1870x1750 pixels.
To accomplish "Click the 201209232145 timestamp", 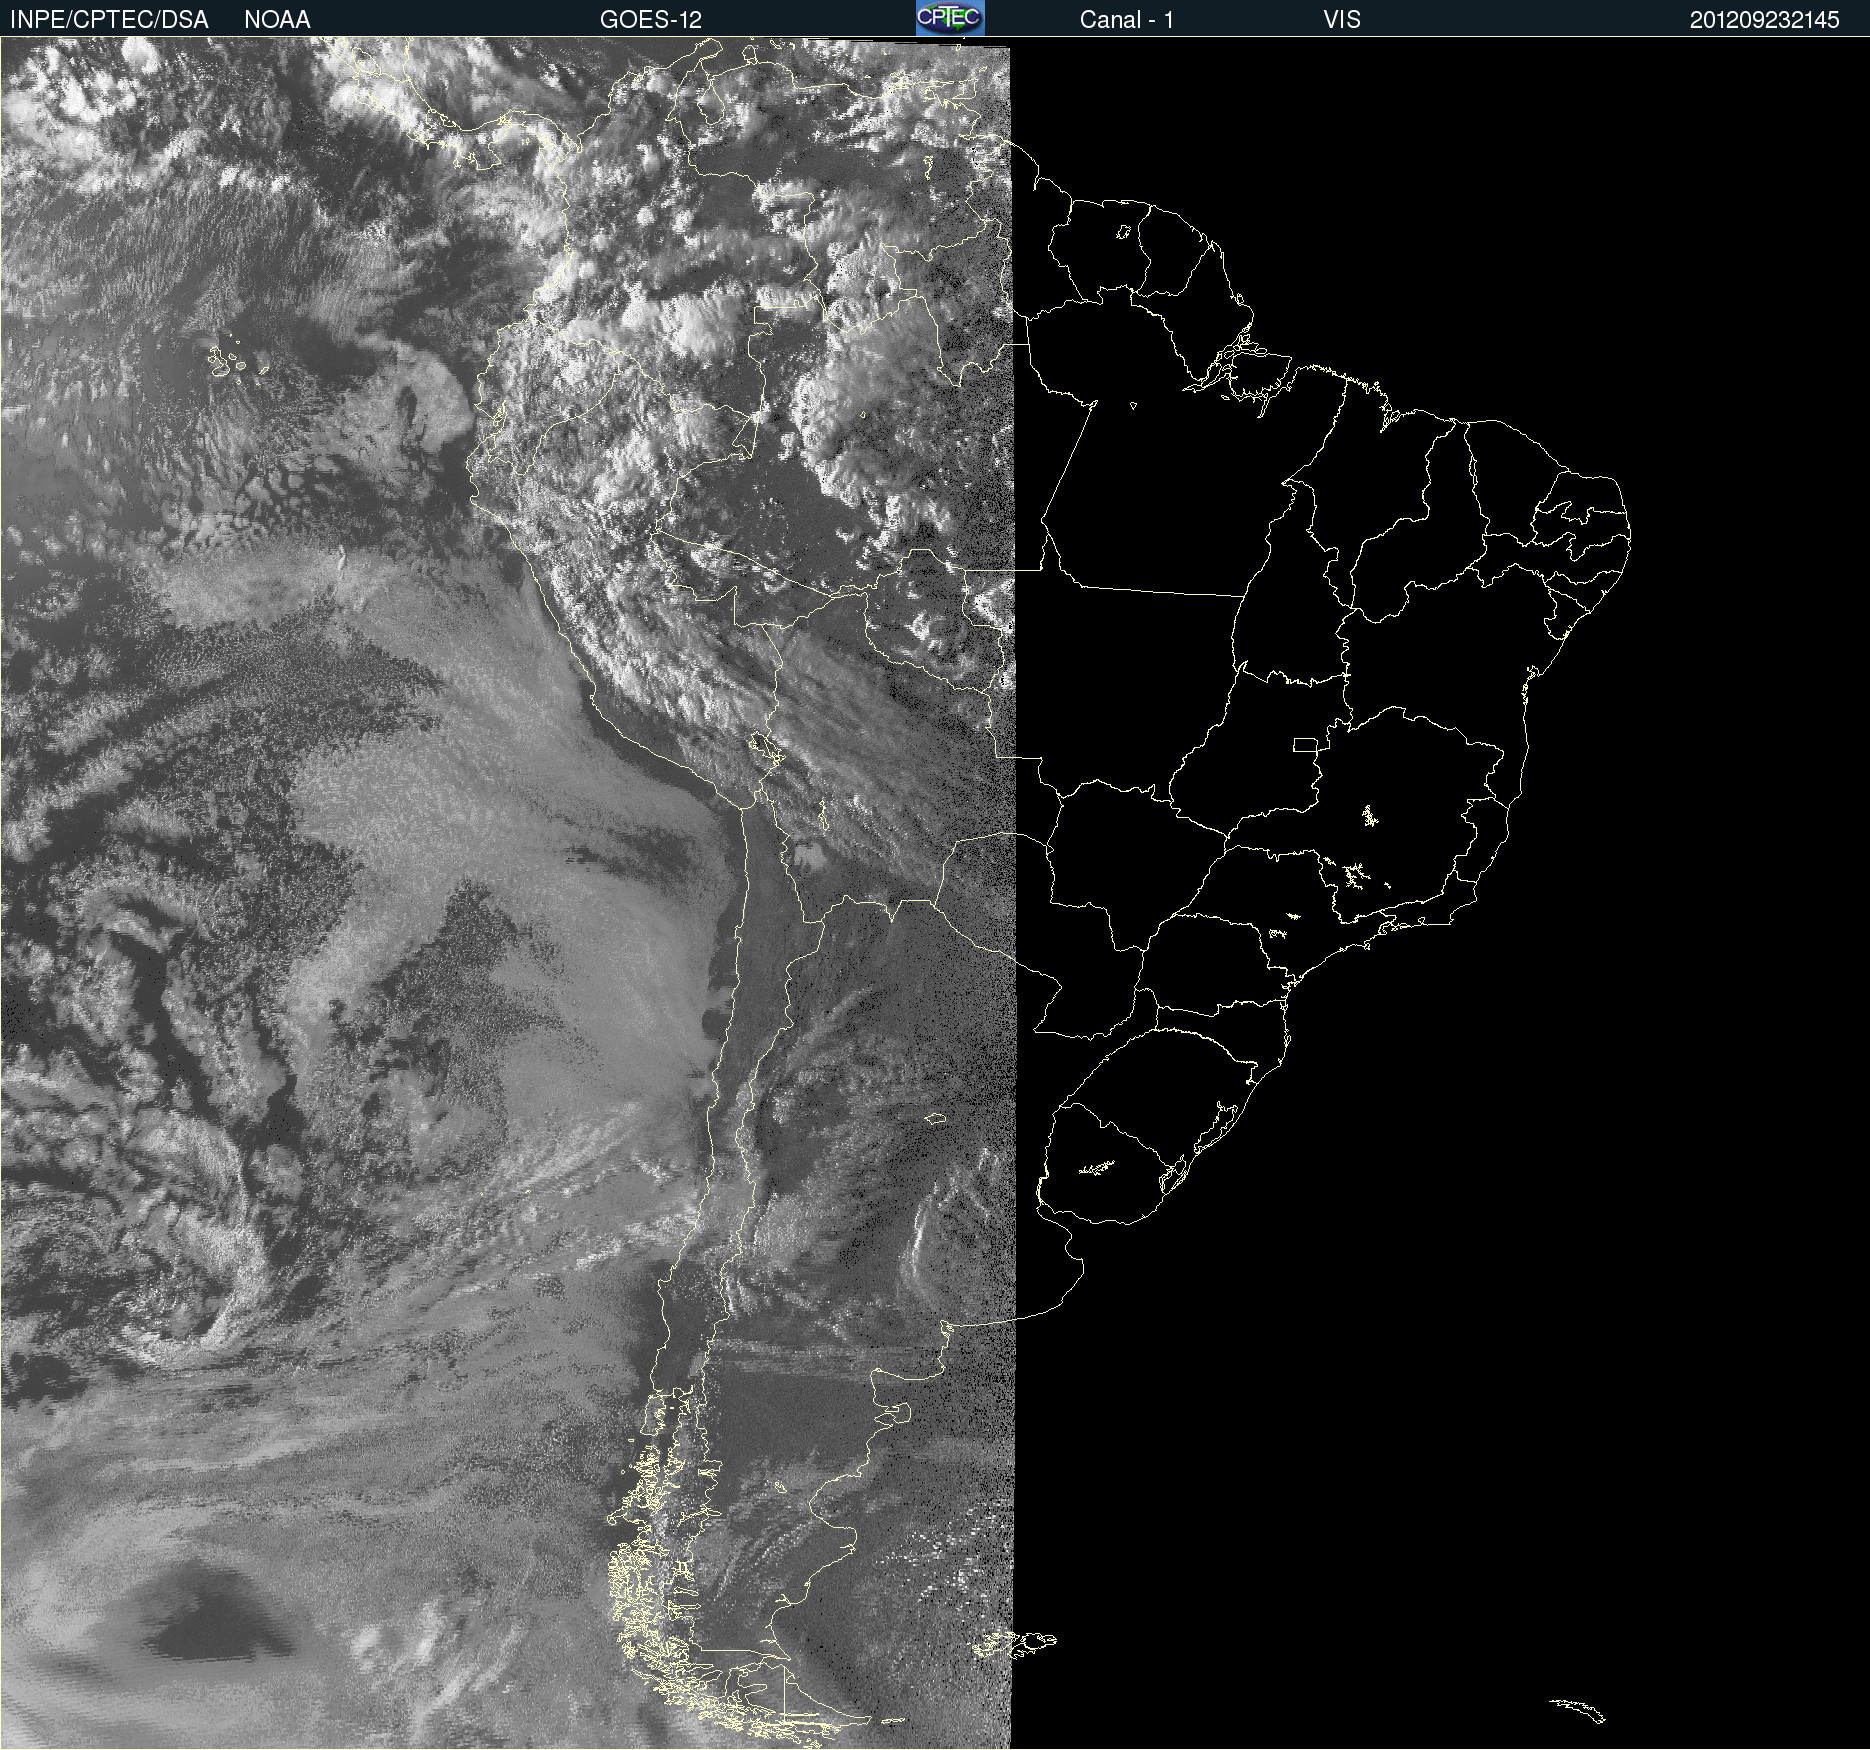I will (x=1765, y=20).
